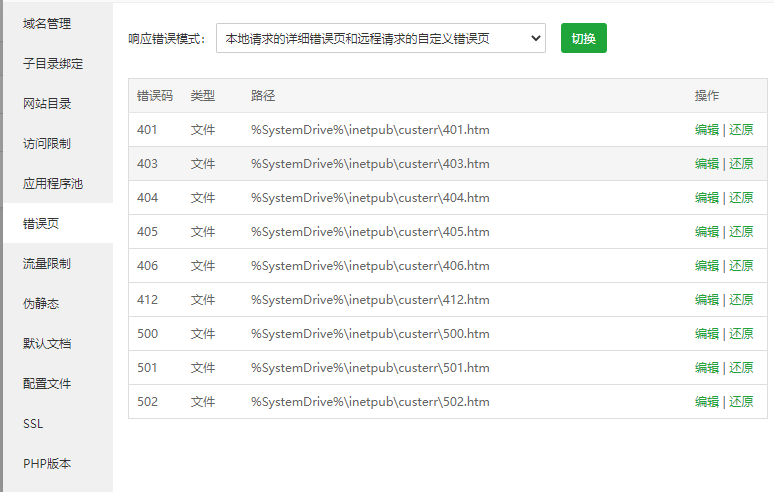The image size is (774, 492).
Task: Switch to 子目录绑定 tab
Action: pyautogui.click(x=53, y=63)
